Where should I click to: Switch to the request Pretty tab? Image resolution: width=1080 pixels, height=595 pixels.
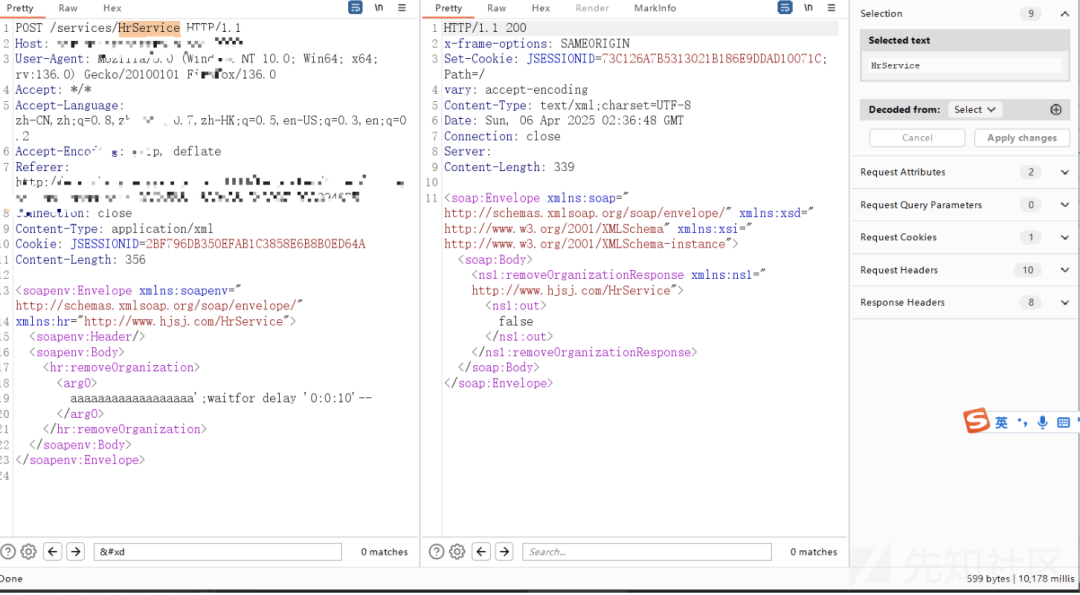[x=20, y=8]
